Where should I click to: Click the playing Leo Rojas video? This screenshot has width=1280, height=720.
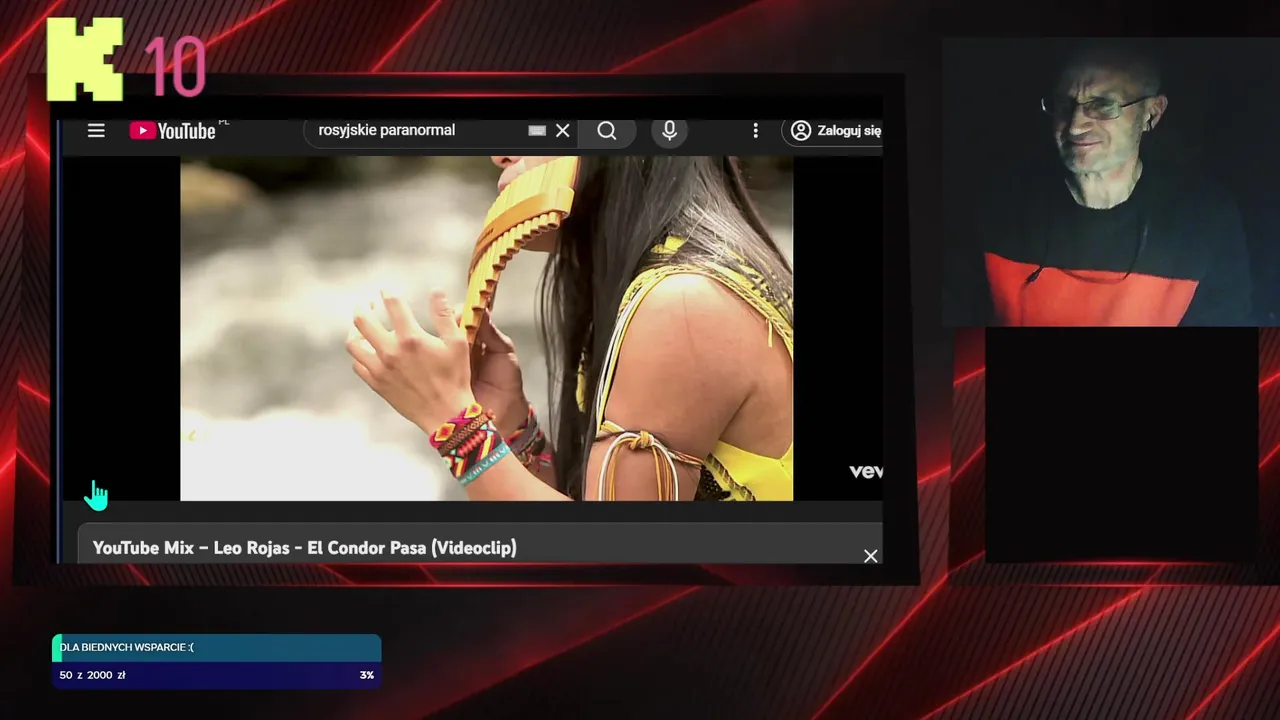(x=486, y=328)
